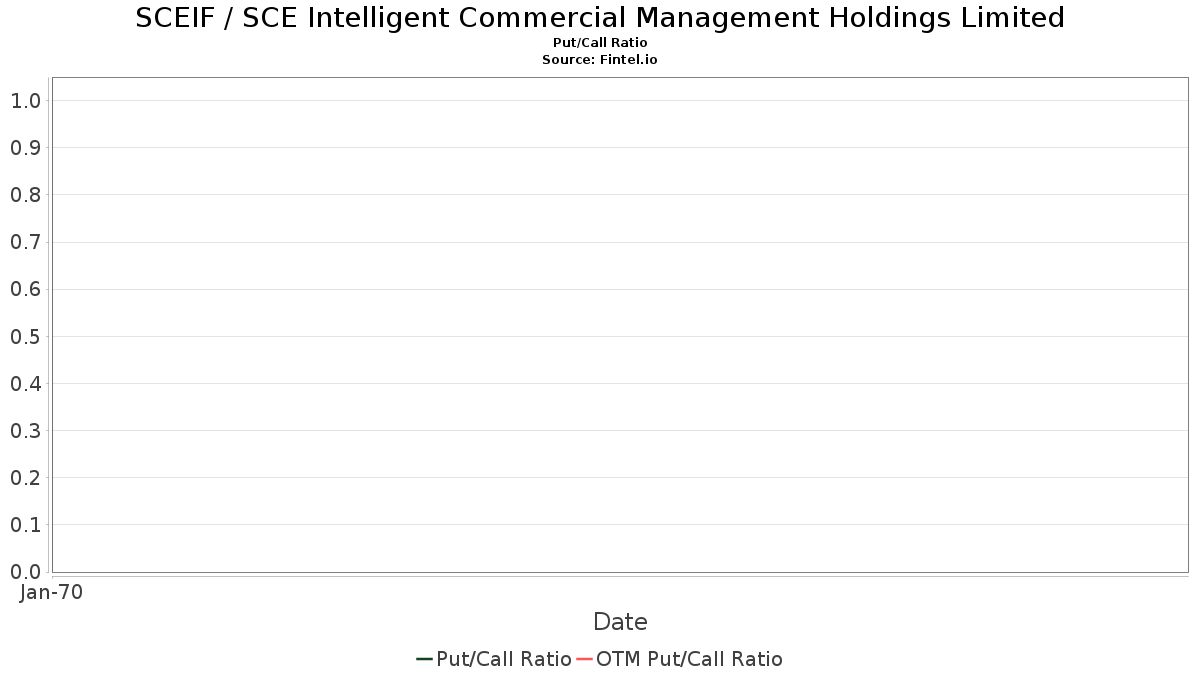The width and height of the screenshot is (1200, 675).
Task: Click the 0.8 y-axis label
Action: pyautogui.click(x=26, y=195)
